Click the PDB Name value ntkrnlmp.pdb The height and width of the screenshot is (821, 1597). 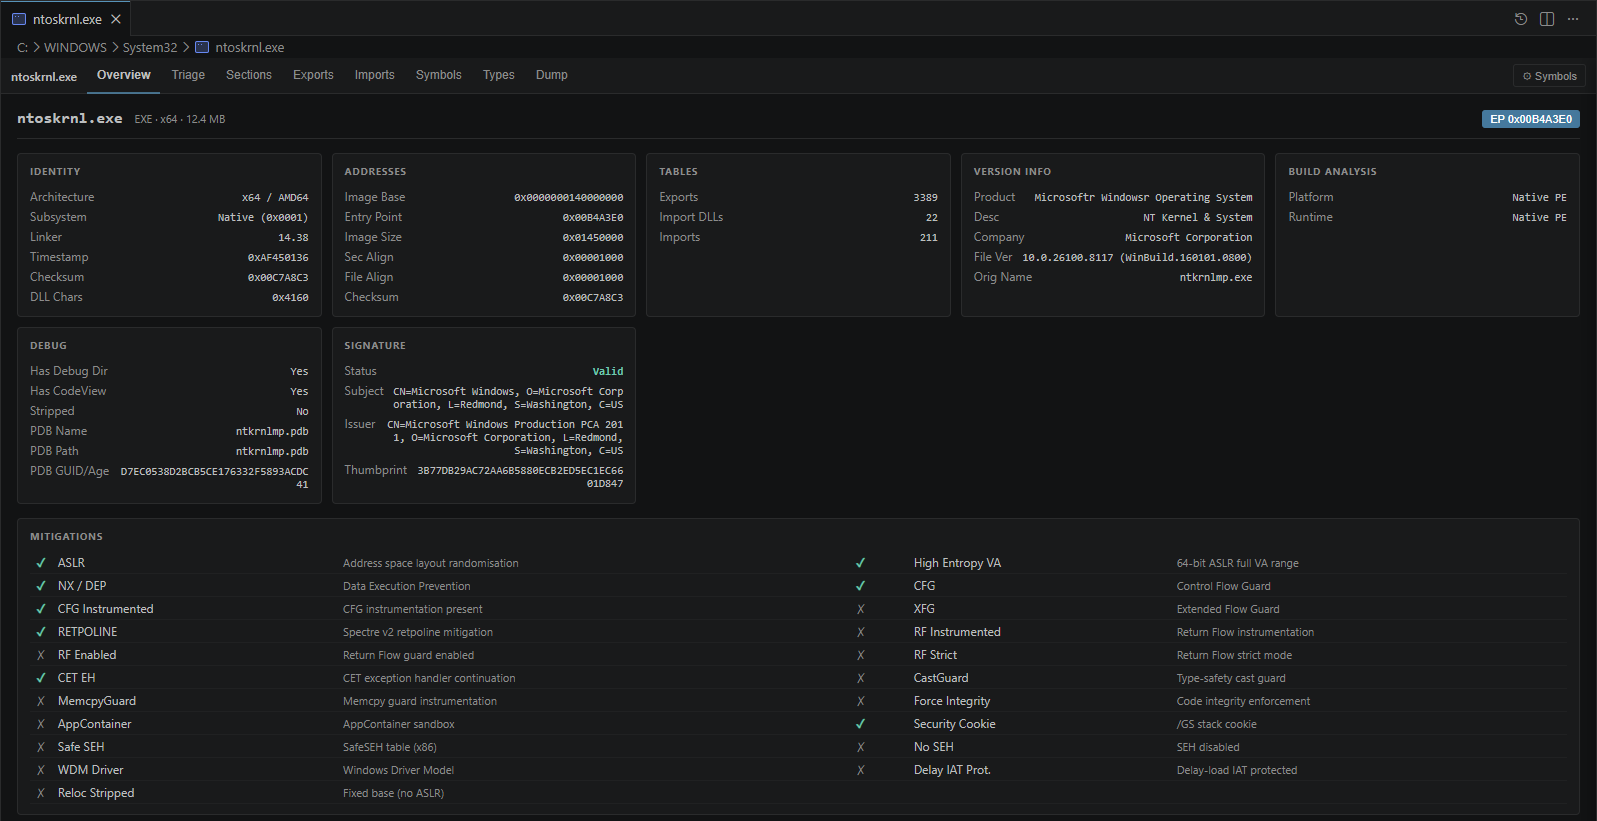pos(272,432)
